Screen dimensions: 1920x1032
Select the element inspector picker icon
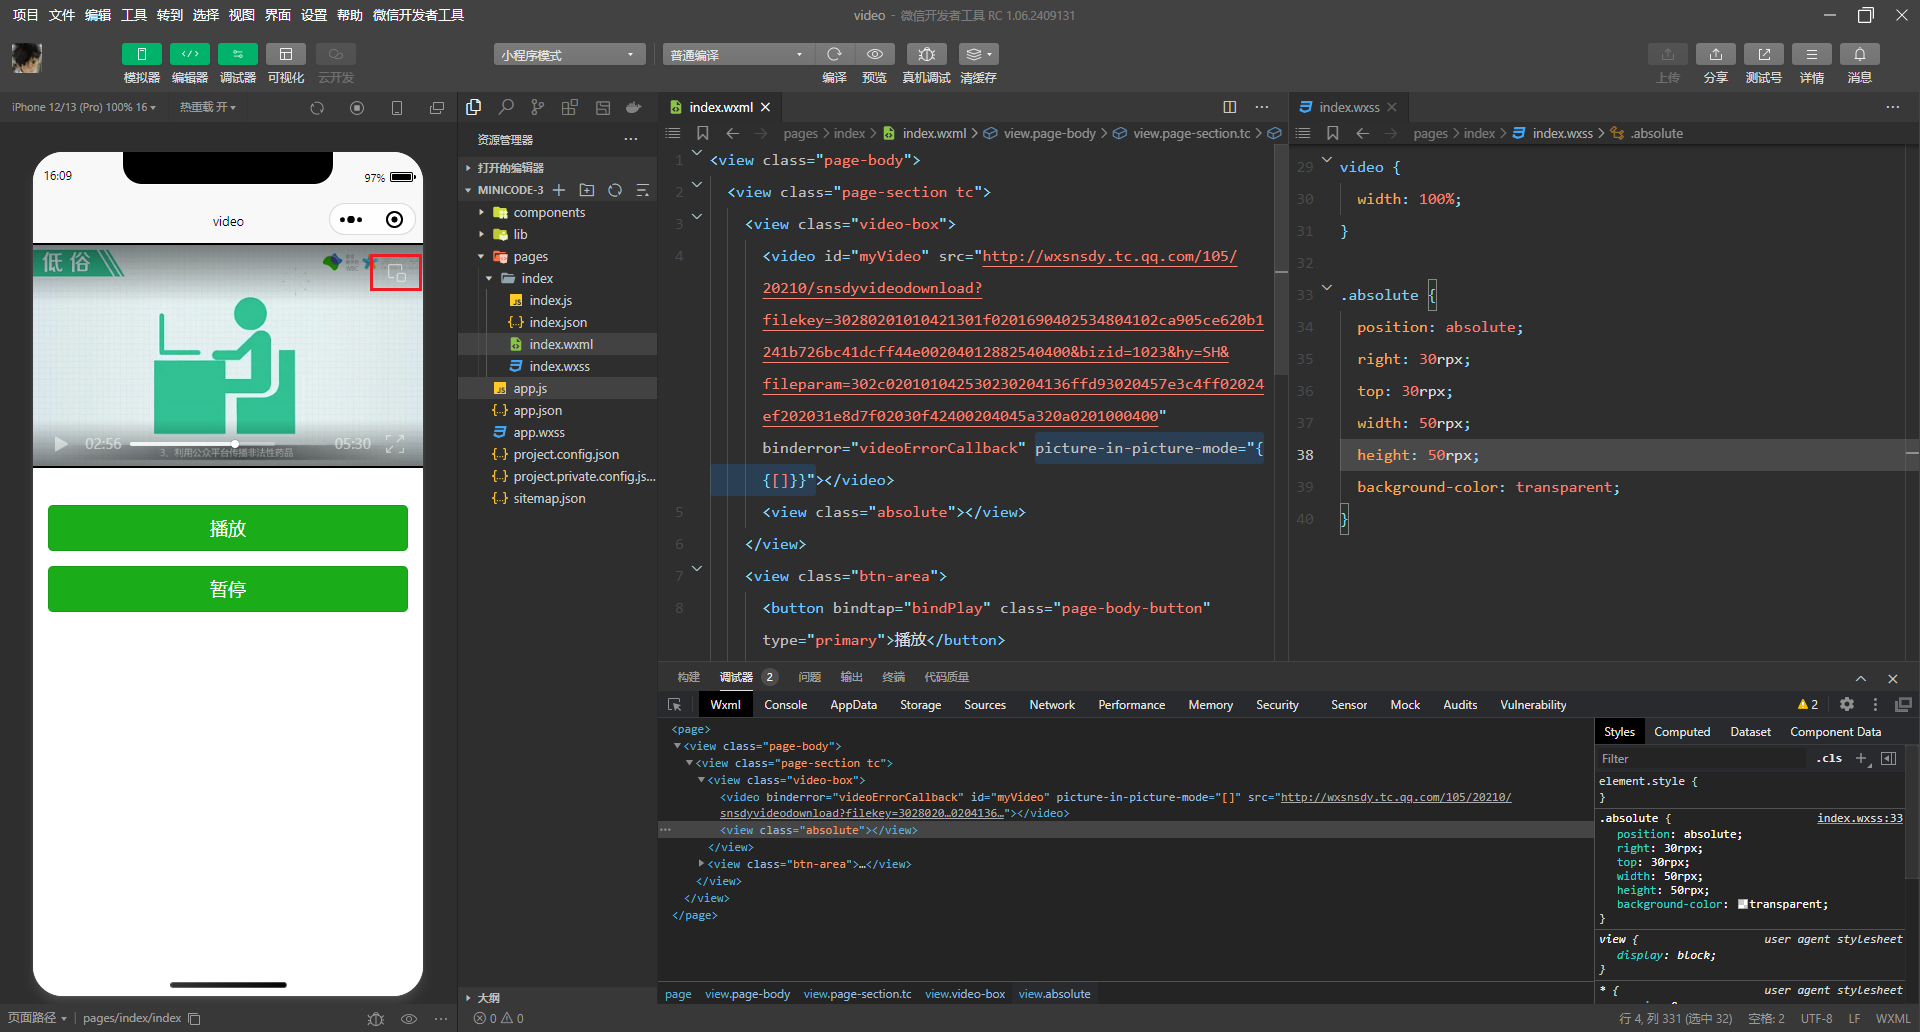coord(675,705)
